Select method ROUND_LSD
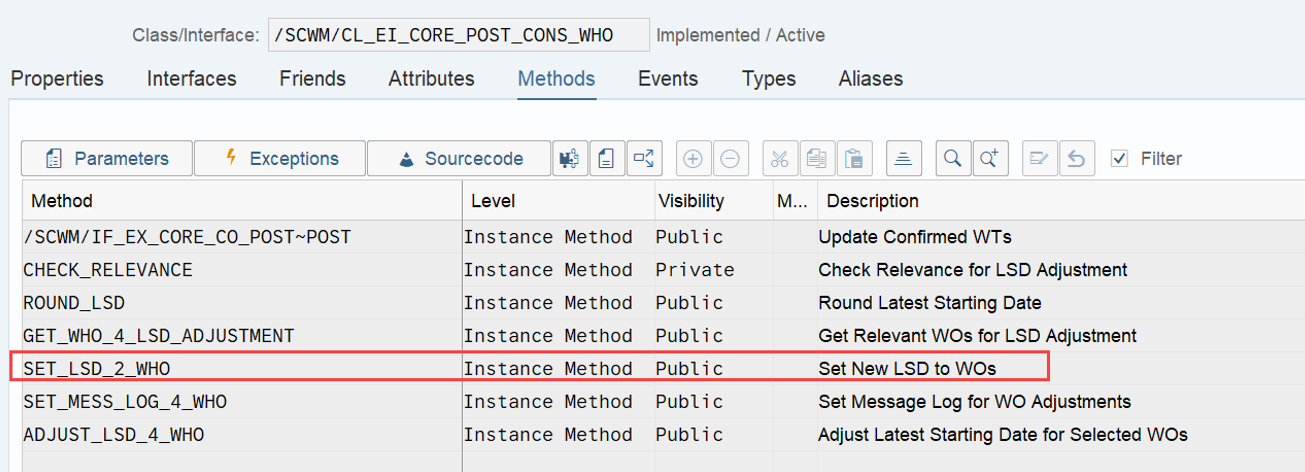This screenshot has height=472, width=1305. (x=74, y=303)
